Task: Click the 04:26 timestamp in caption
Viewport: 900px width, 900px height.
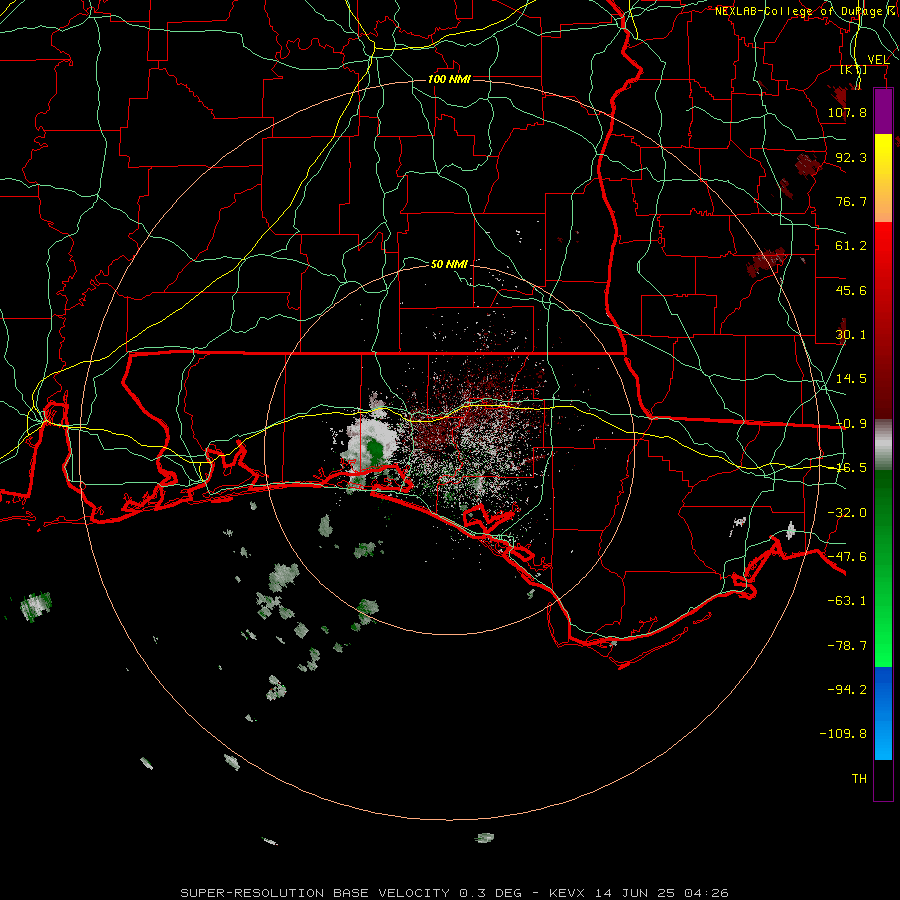Action: pos(707,893)
